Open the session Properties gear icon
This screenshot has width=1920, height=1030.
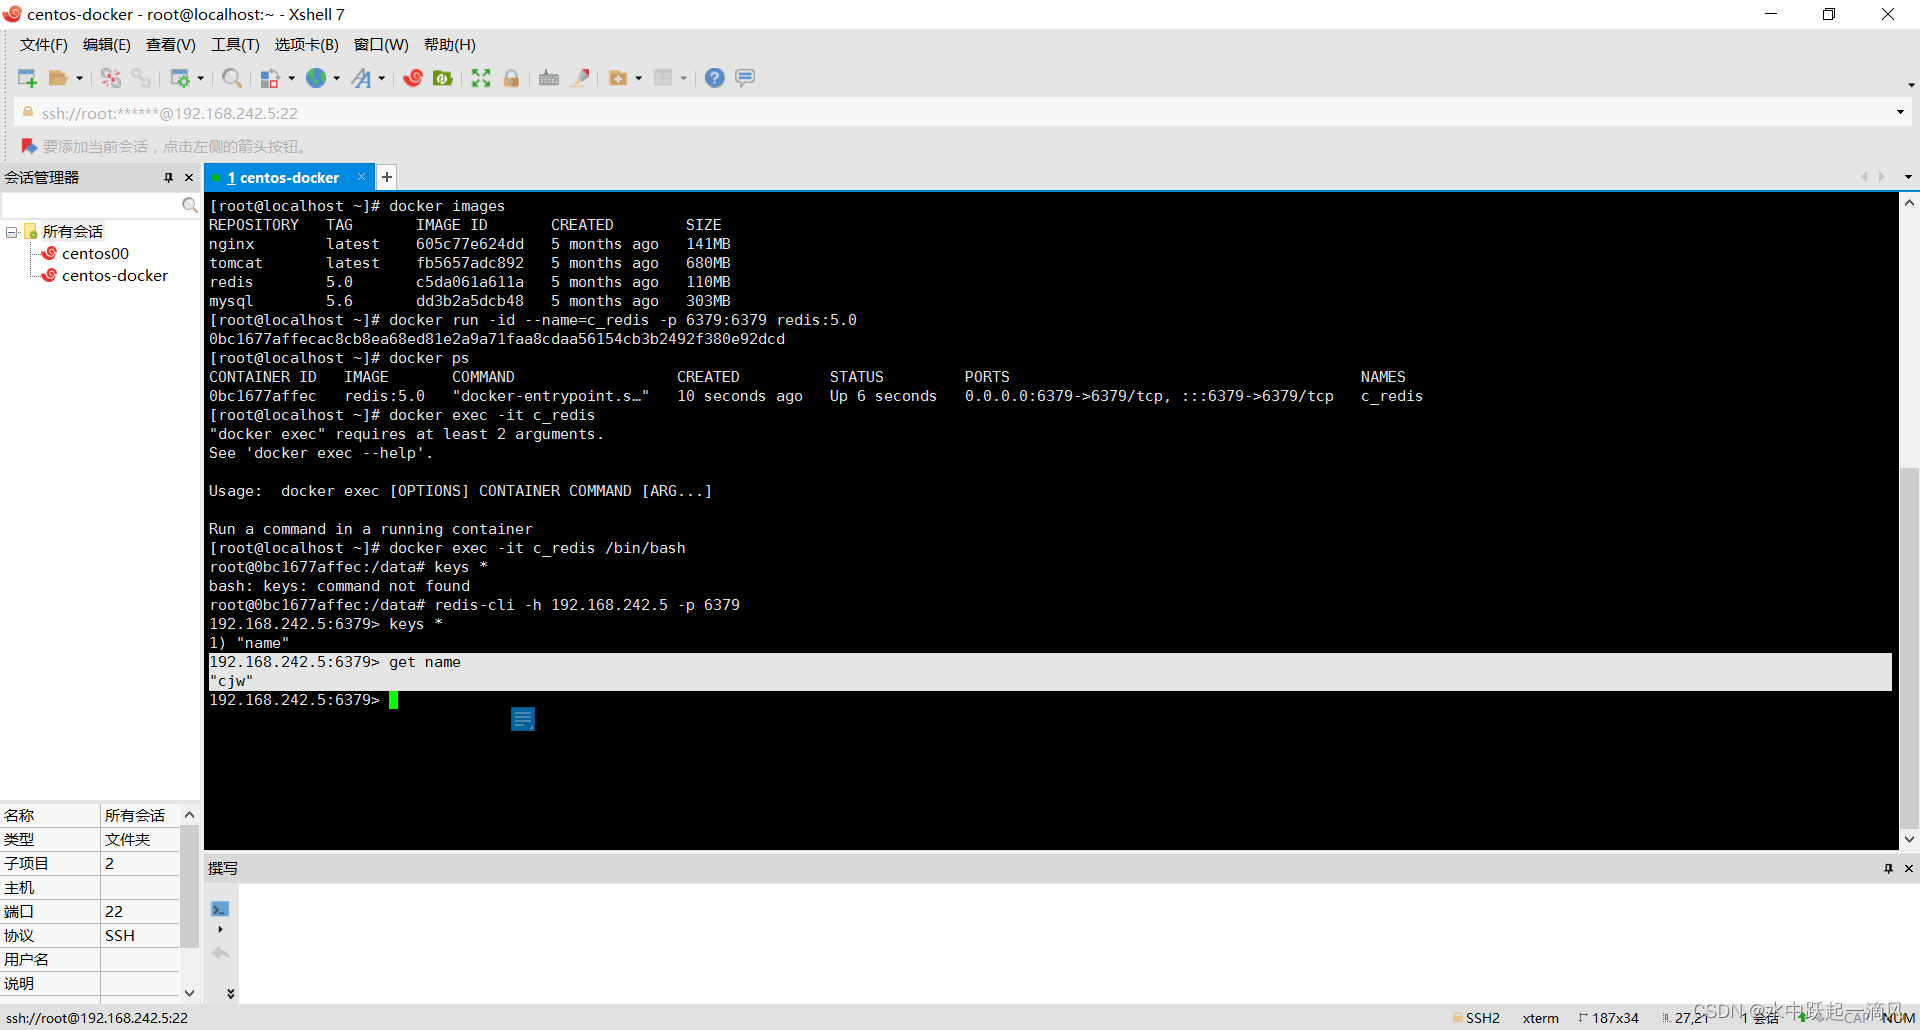180,78
